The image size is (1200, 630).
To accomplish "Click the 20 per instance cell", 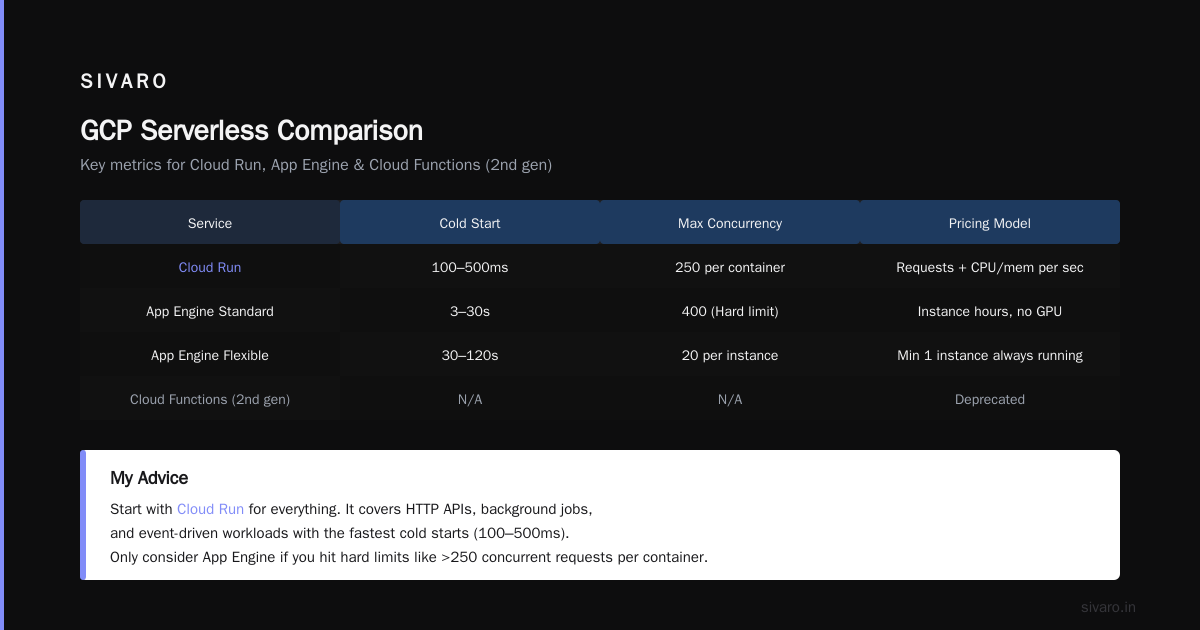I will 730,355.
